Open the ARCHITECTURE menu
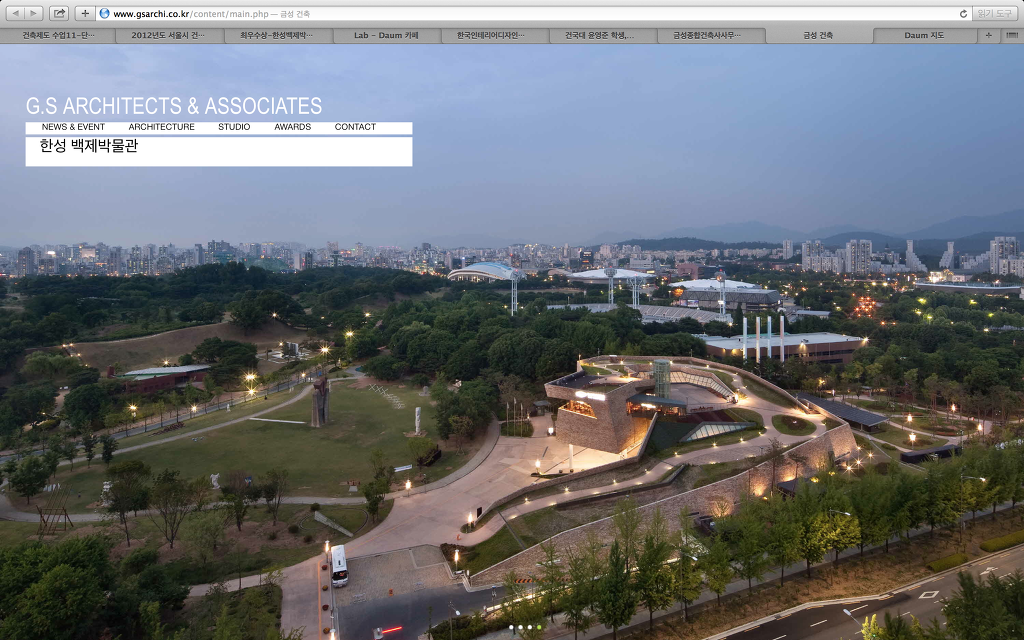Screen dimensions: 1024x640 (x=161, y=127)
